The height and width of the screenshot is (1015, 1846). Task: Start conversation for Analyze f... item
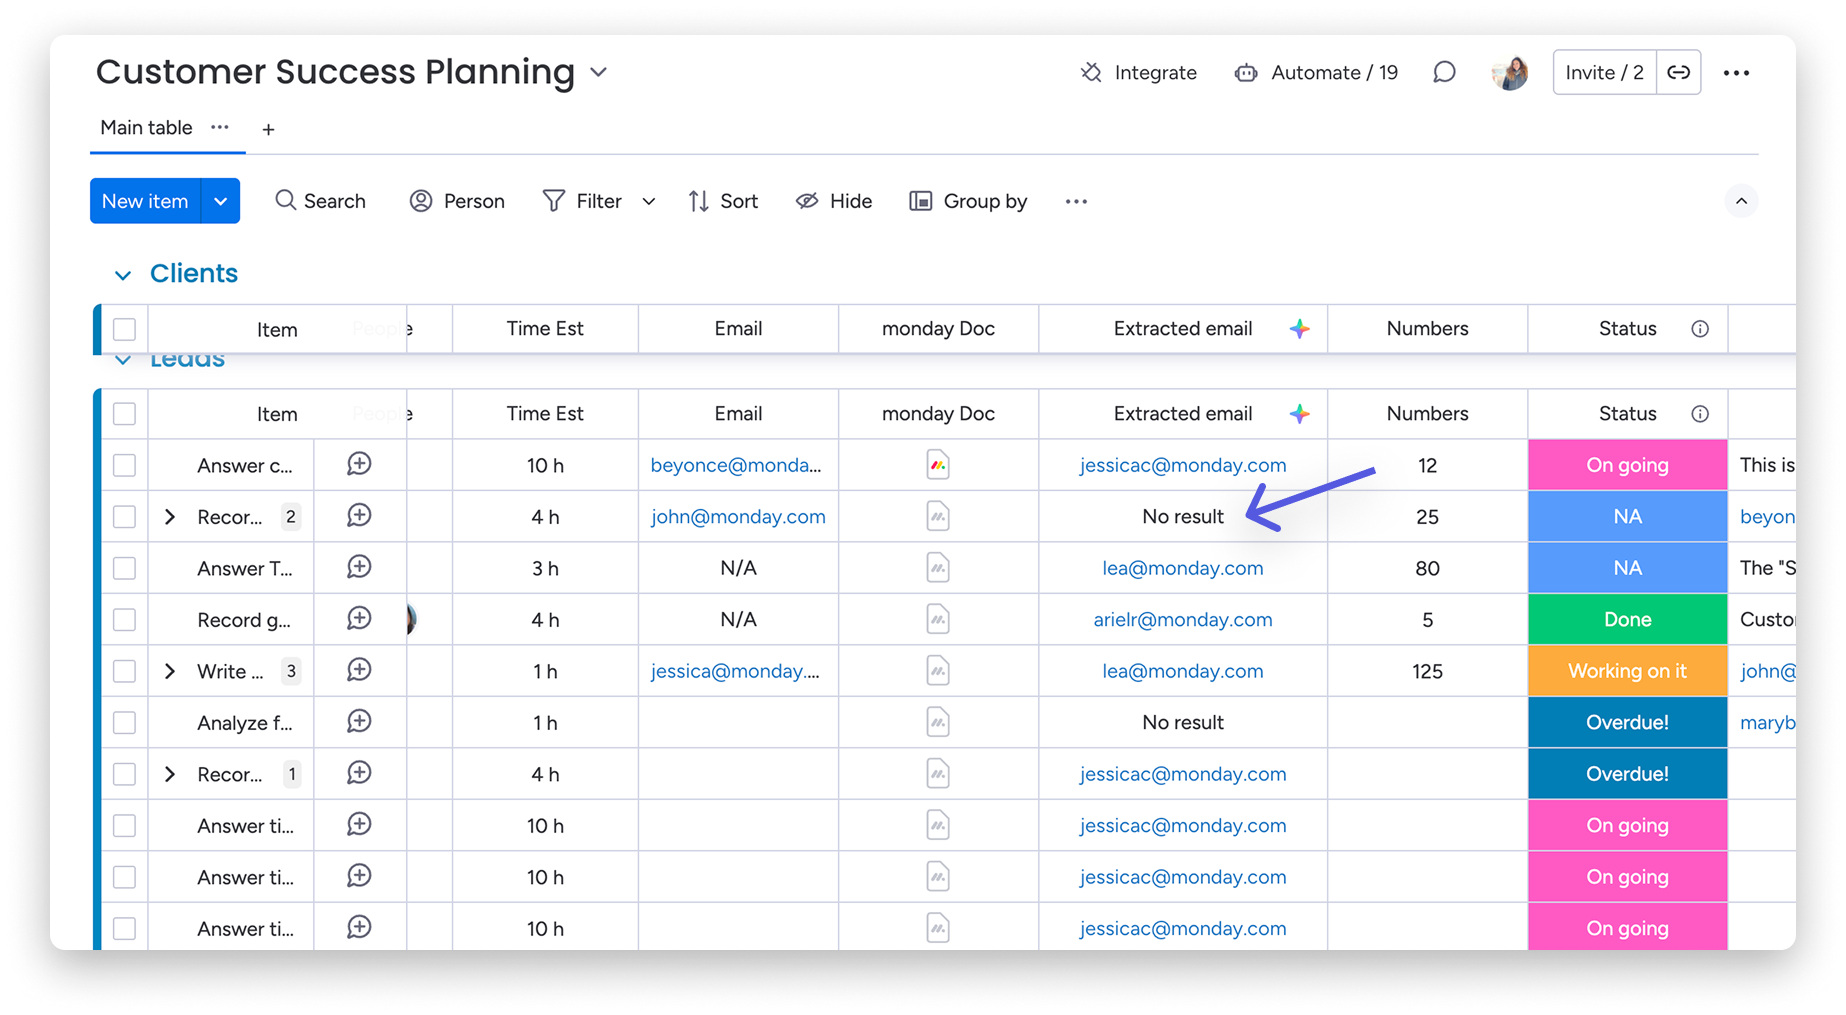point(360,722)
